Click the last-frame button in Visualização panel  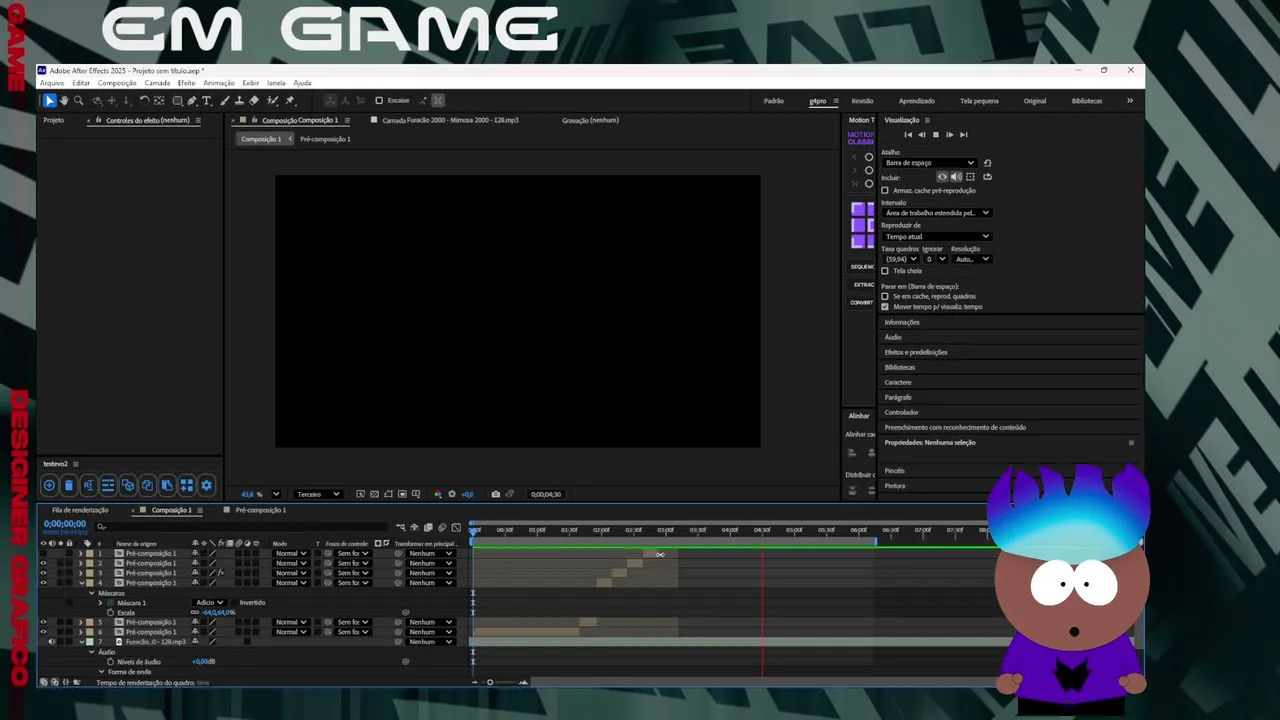point(963,134)
